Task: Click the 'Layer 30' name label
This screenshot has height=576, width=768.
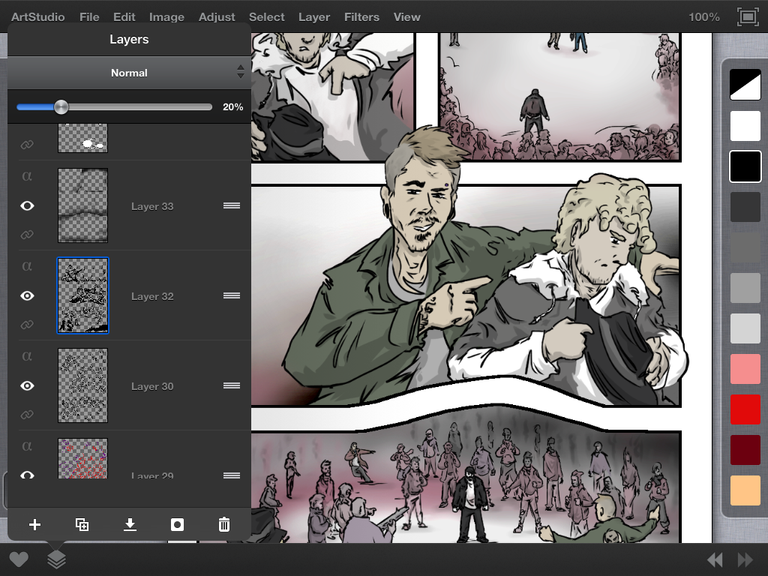Action: pyautogui.click(x=152, y=386)
